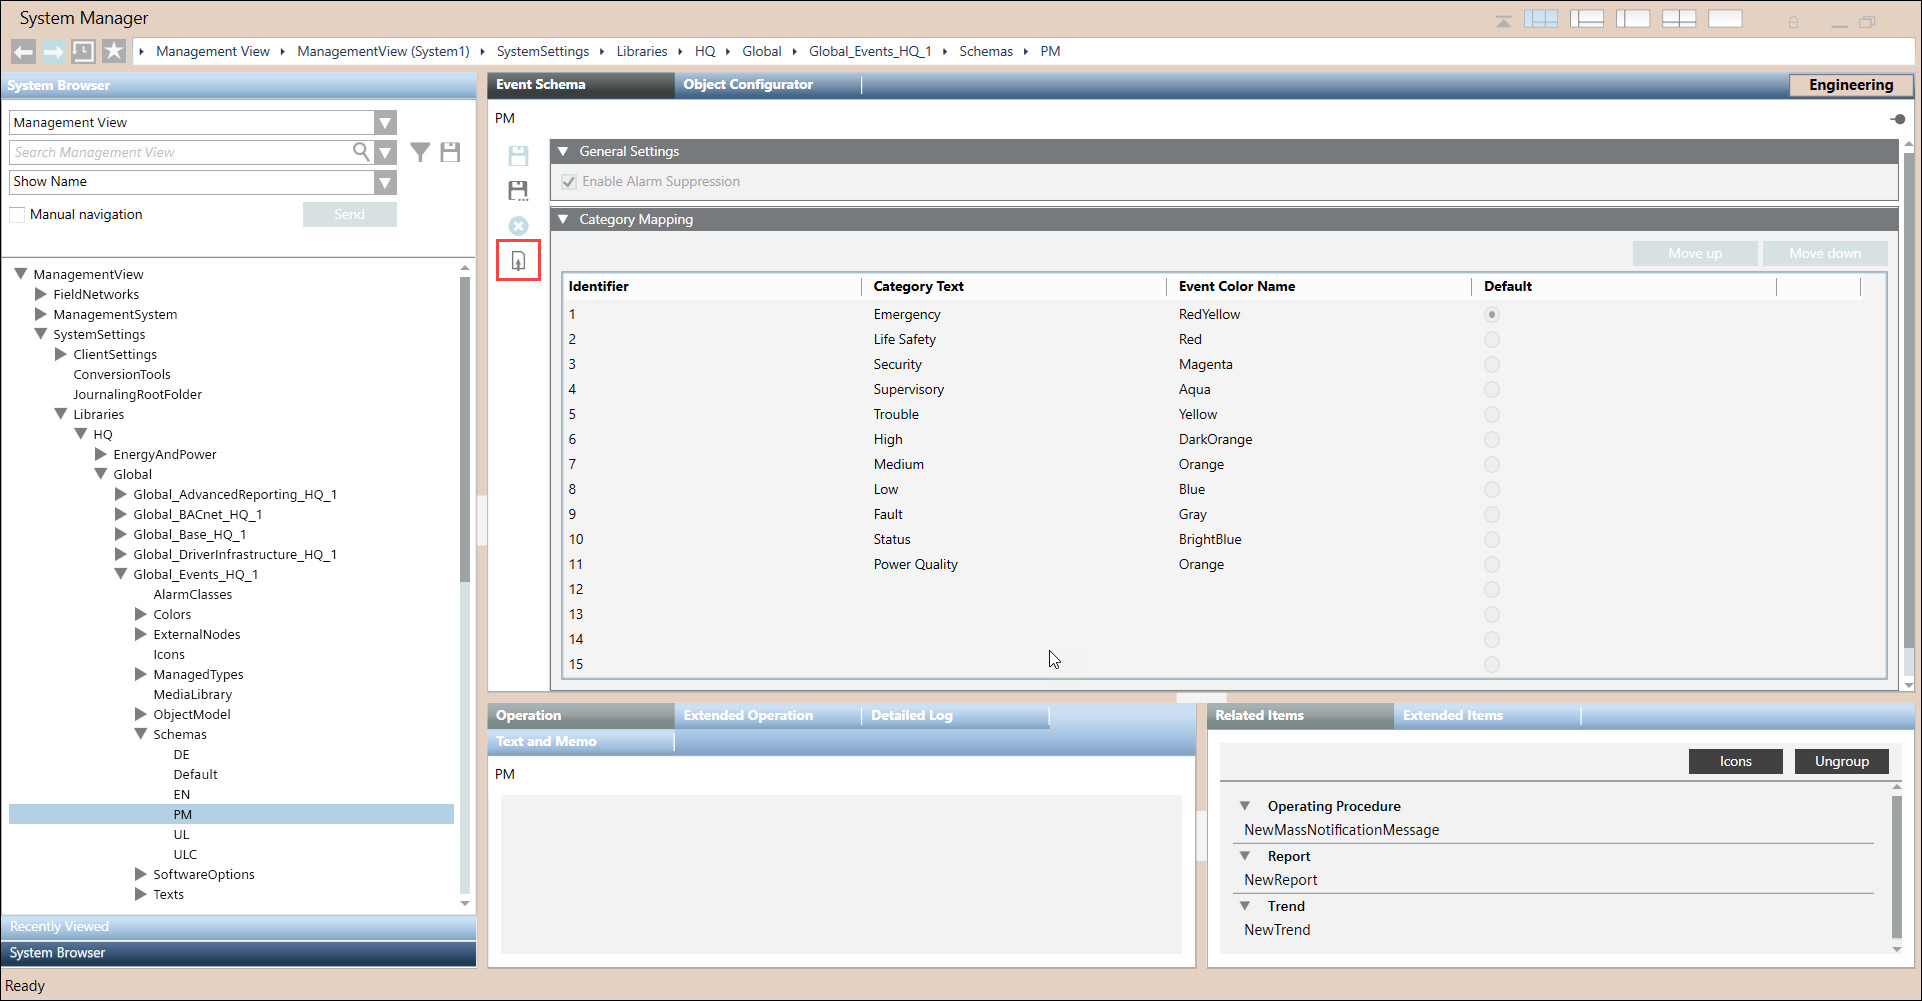Select the Default radio button for Trouble row
The height and width of the screenshot is (1001, 1922).
point(1491,415)
